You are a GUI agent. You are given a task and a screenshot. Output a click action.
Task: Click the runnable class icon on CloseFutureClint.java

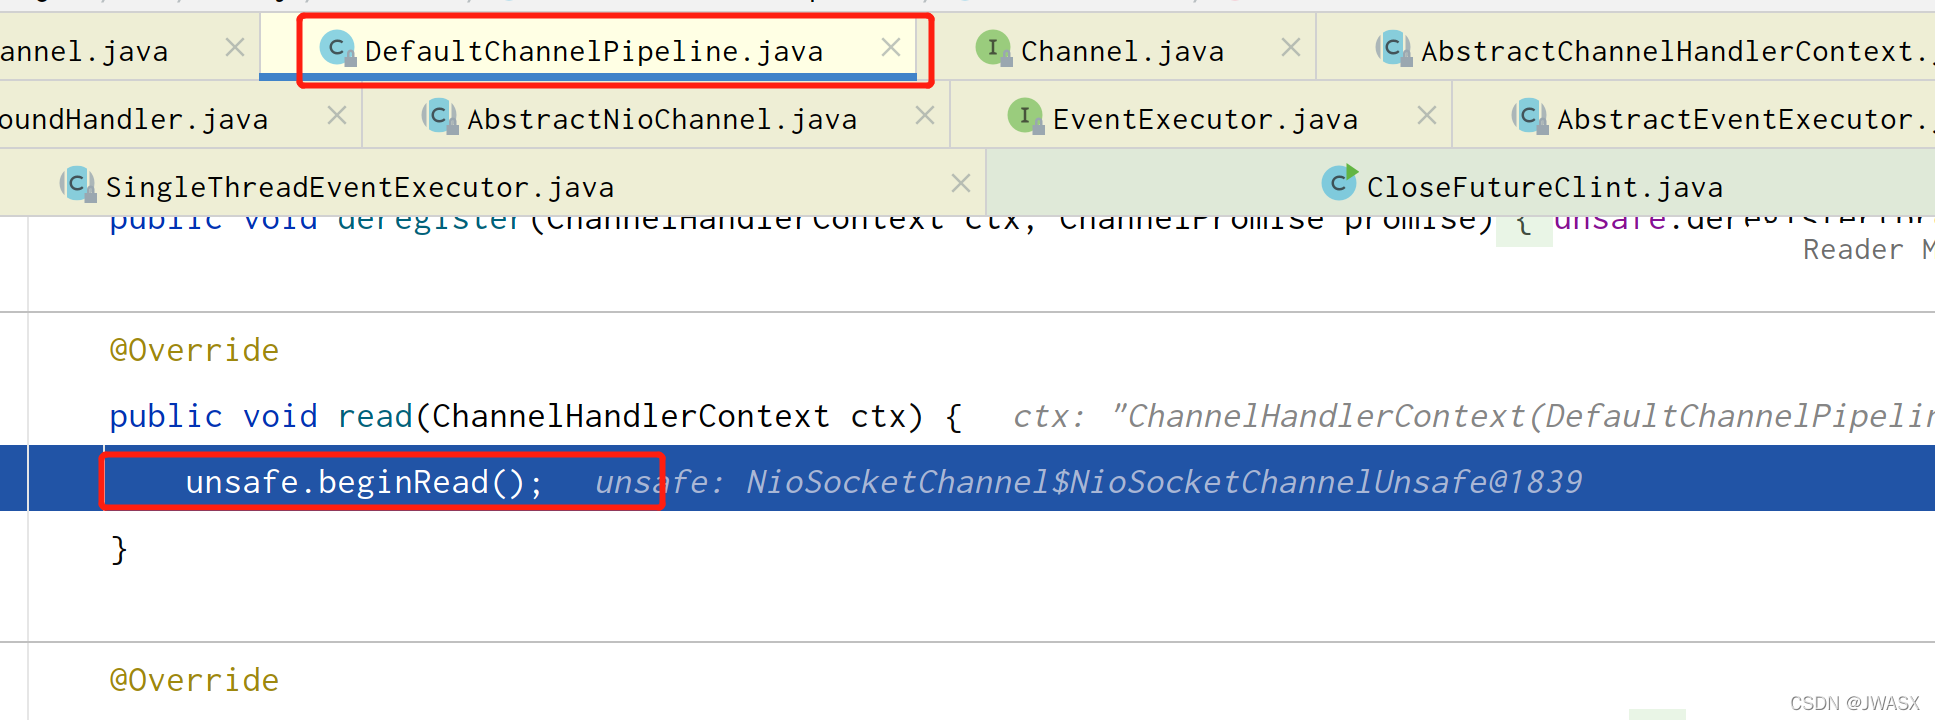pos(1339,183)
